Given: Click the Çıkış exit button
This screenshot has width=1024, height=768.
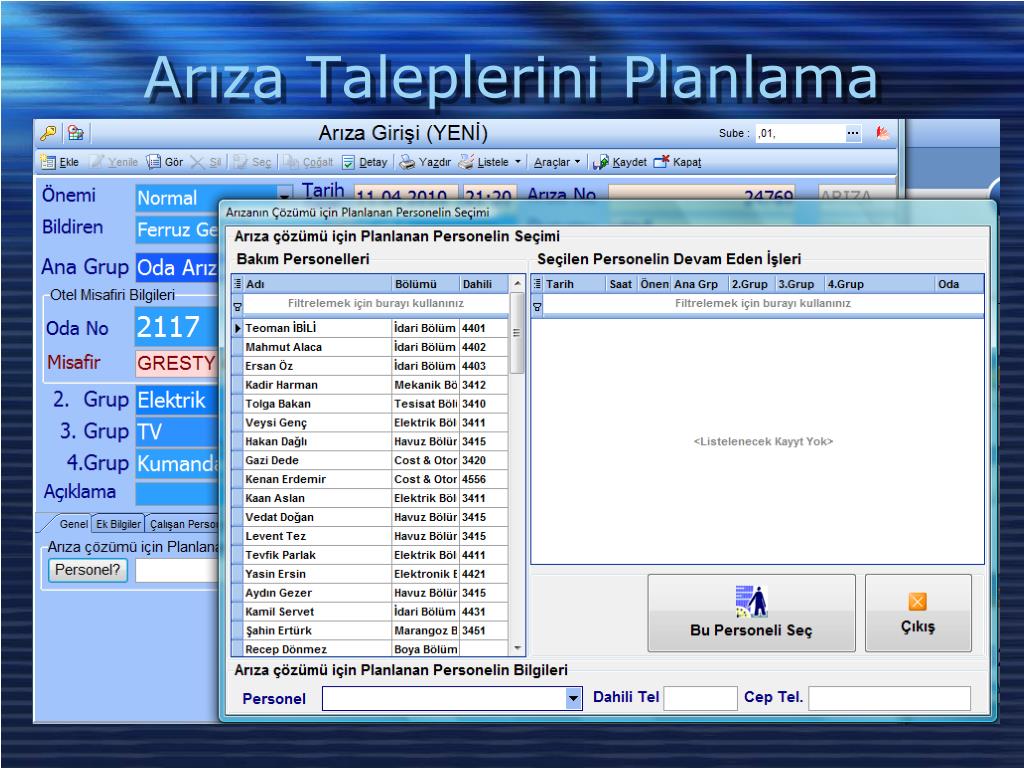Looking at the screenshot, I should (x=918, y=613).
